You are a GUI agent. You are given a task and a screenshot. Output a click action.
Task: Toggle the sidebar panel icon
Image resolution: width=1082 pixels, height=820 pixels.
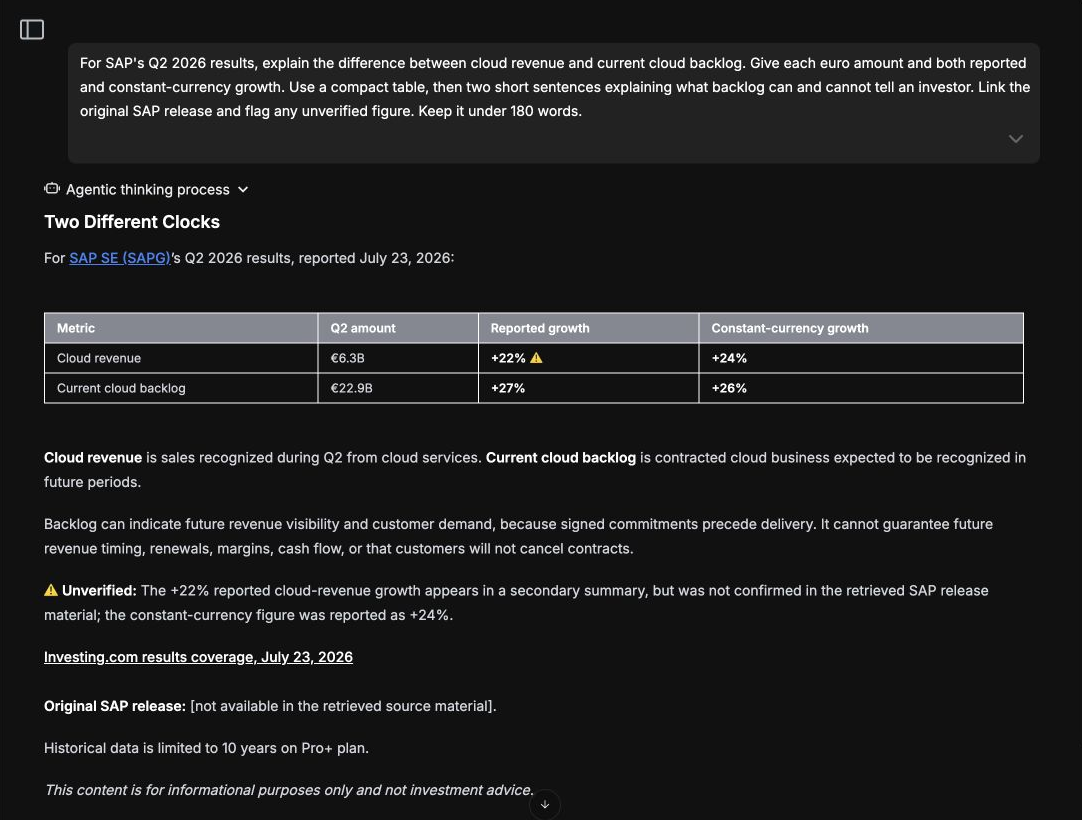(x=32, y=30)
